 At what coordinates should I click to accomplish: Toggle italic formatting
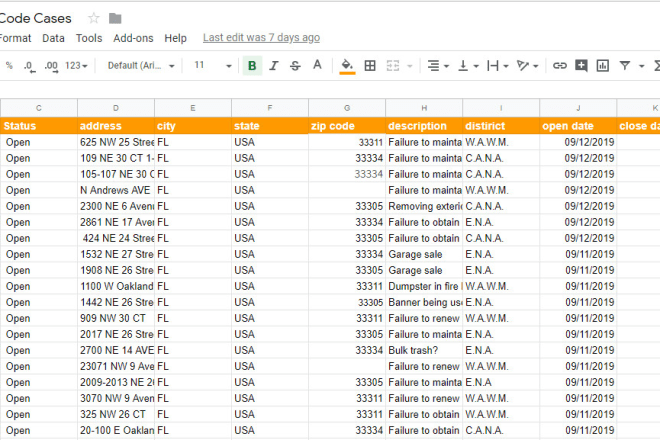click(x=274, y=66)
